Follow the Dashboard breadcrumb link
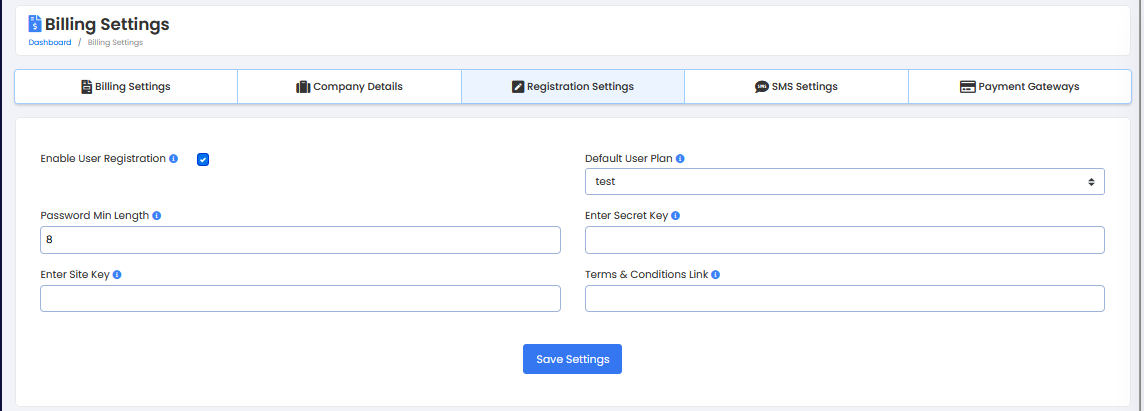 click(50, 43)
